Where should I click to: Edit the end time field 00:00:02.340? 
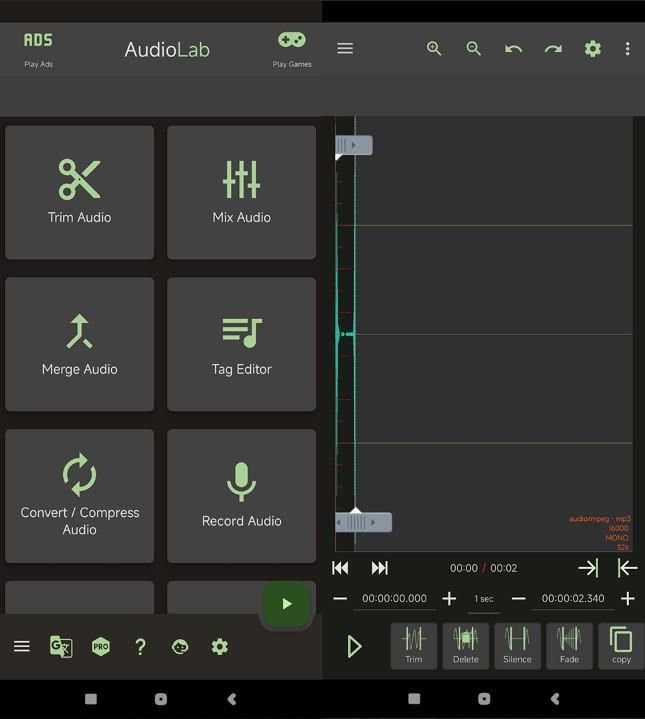tap(573, 598)
